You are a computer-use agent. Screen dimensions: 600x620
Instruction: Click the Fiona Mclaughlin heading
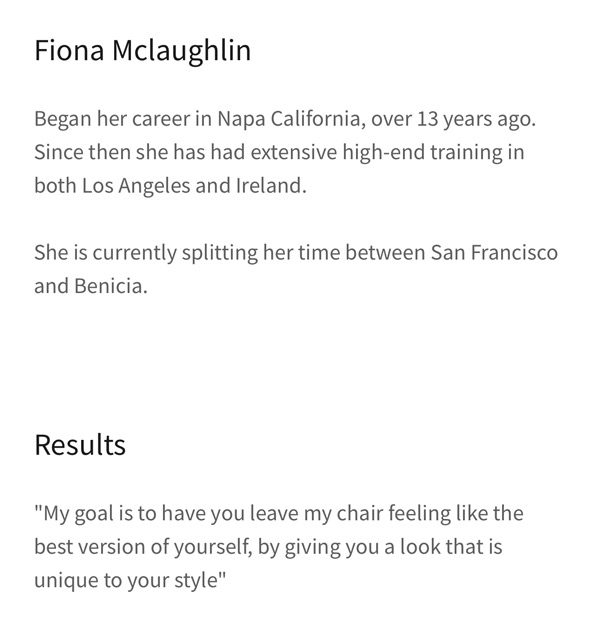coord(143,51)
